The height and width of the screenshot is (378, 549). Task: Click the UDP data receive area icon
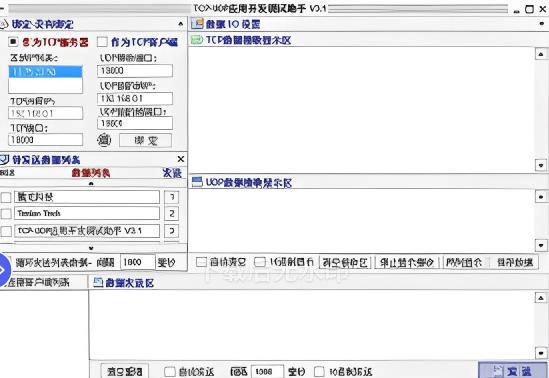point(197,182)
